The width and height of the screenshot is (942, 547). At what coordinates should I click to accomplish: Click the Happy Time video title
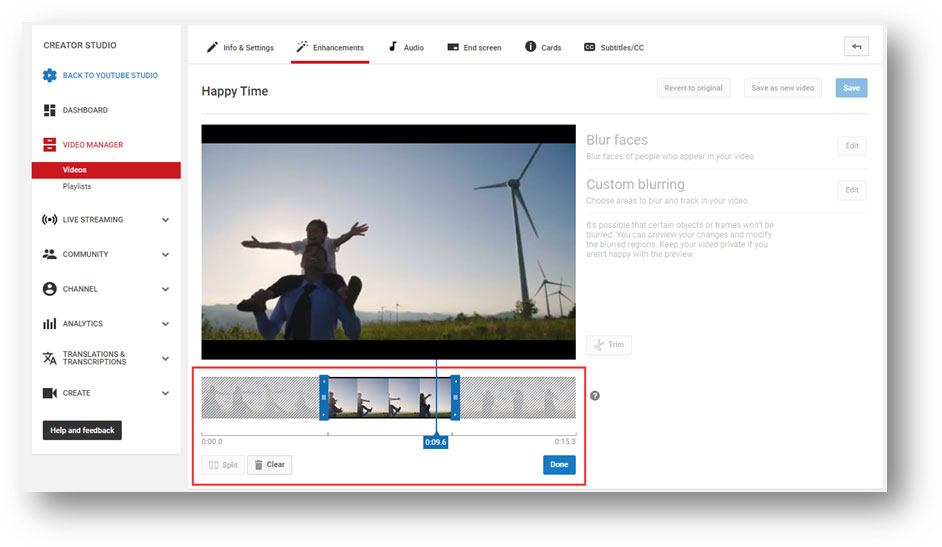(235, 91)
